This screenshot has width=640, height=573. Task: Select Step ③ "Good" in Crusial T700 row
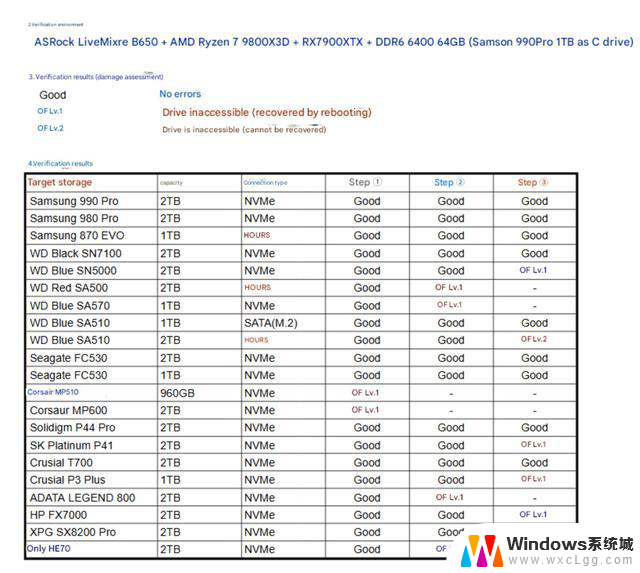534,462
